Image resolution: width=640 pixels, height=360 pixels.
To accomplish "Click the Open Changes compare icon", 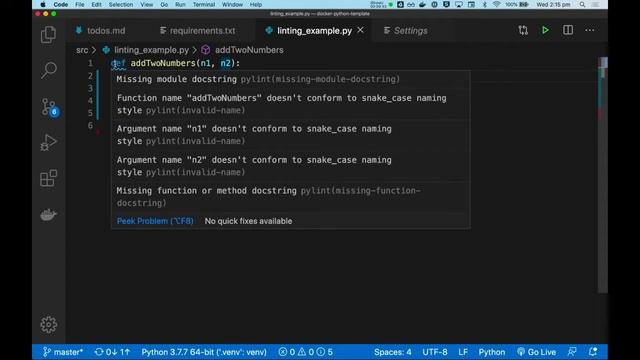I will tap(523, 30).
